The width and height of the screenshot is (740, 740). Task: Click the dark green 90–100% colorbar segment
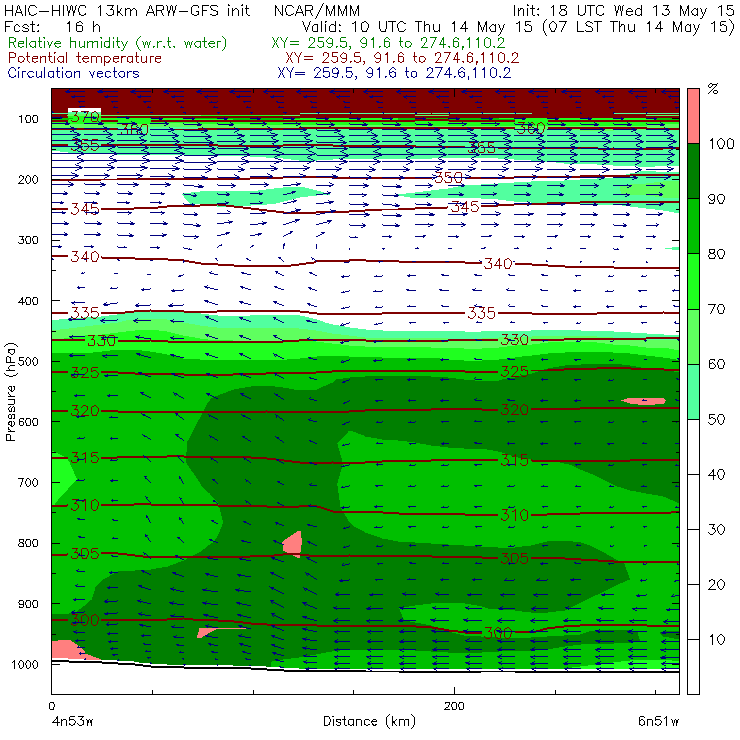(x=693, y=171)
